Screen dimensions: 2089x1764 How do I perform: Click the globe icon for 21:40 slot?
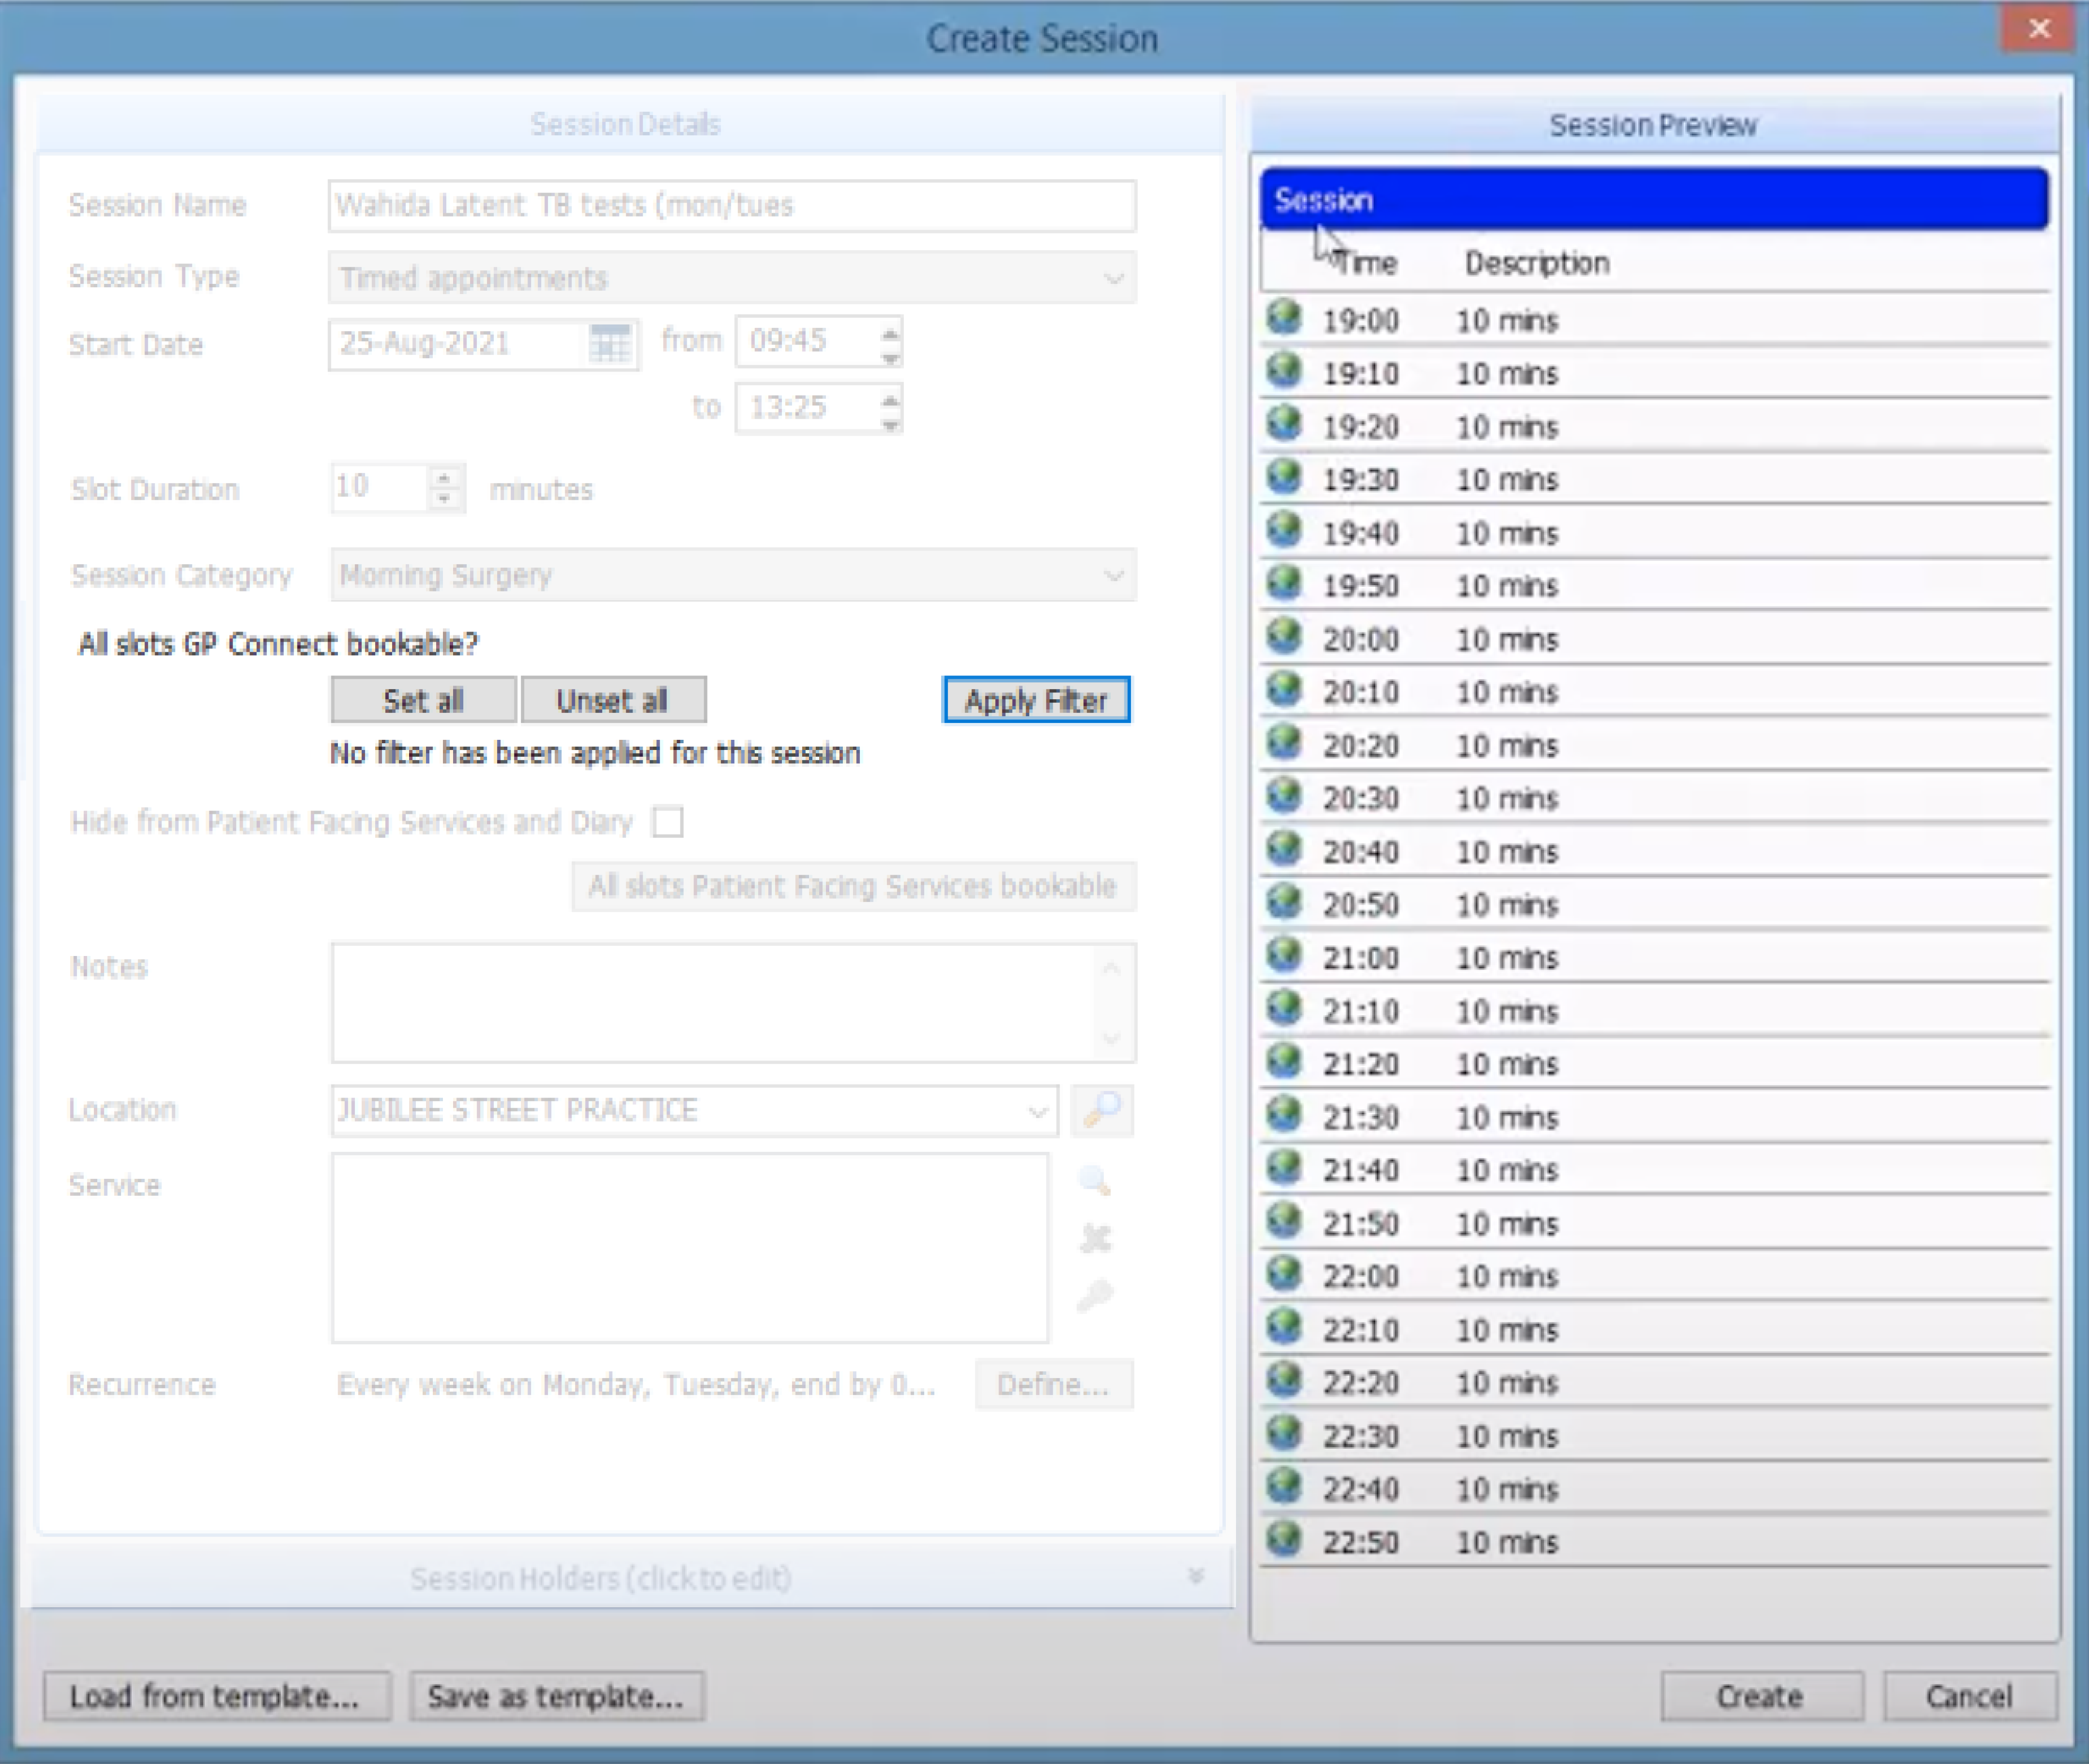tap(1283, 1167)
